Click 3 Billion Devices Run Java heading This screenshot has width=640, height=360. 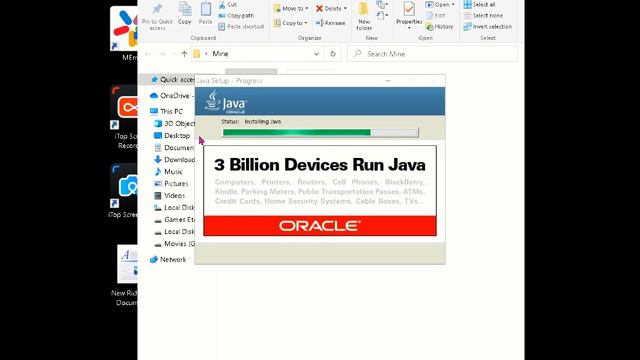pyautogui.click(x=320, y=165)
